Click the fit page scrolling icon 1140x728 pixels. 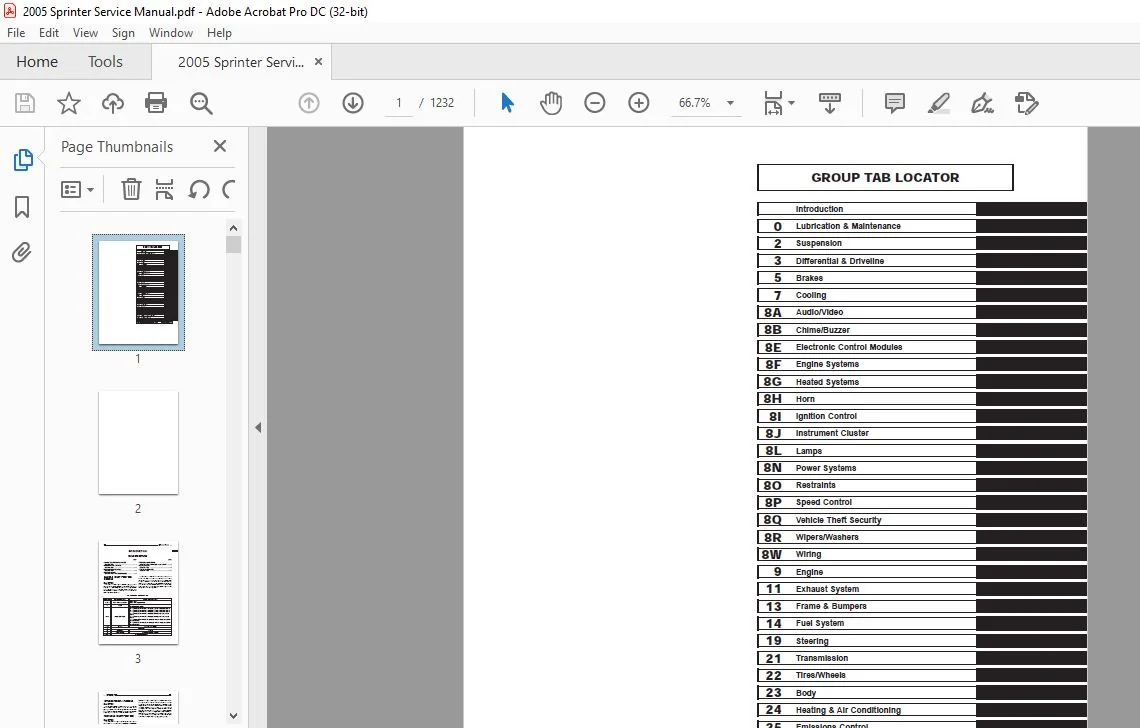click(x=773, y=103)
